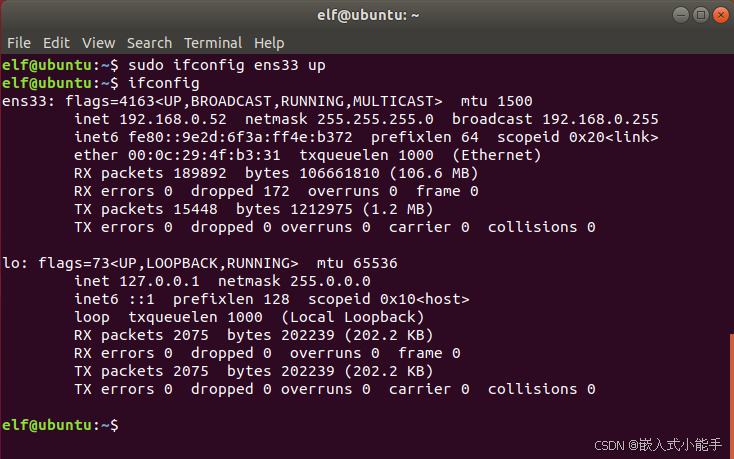Click loopback address 127.0.0.1
The image size is (734, 459).
(x=159, y=281)
